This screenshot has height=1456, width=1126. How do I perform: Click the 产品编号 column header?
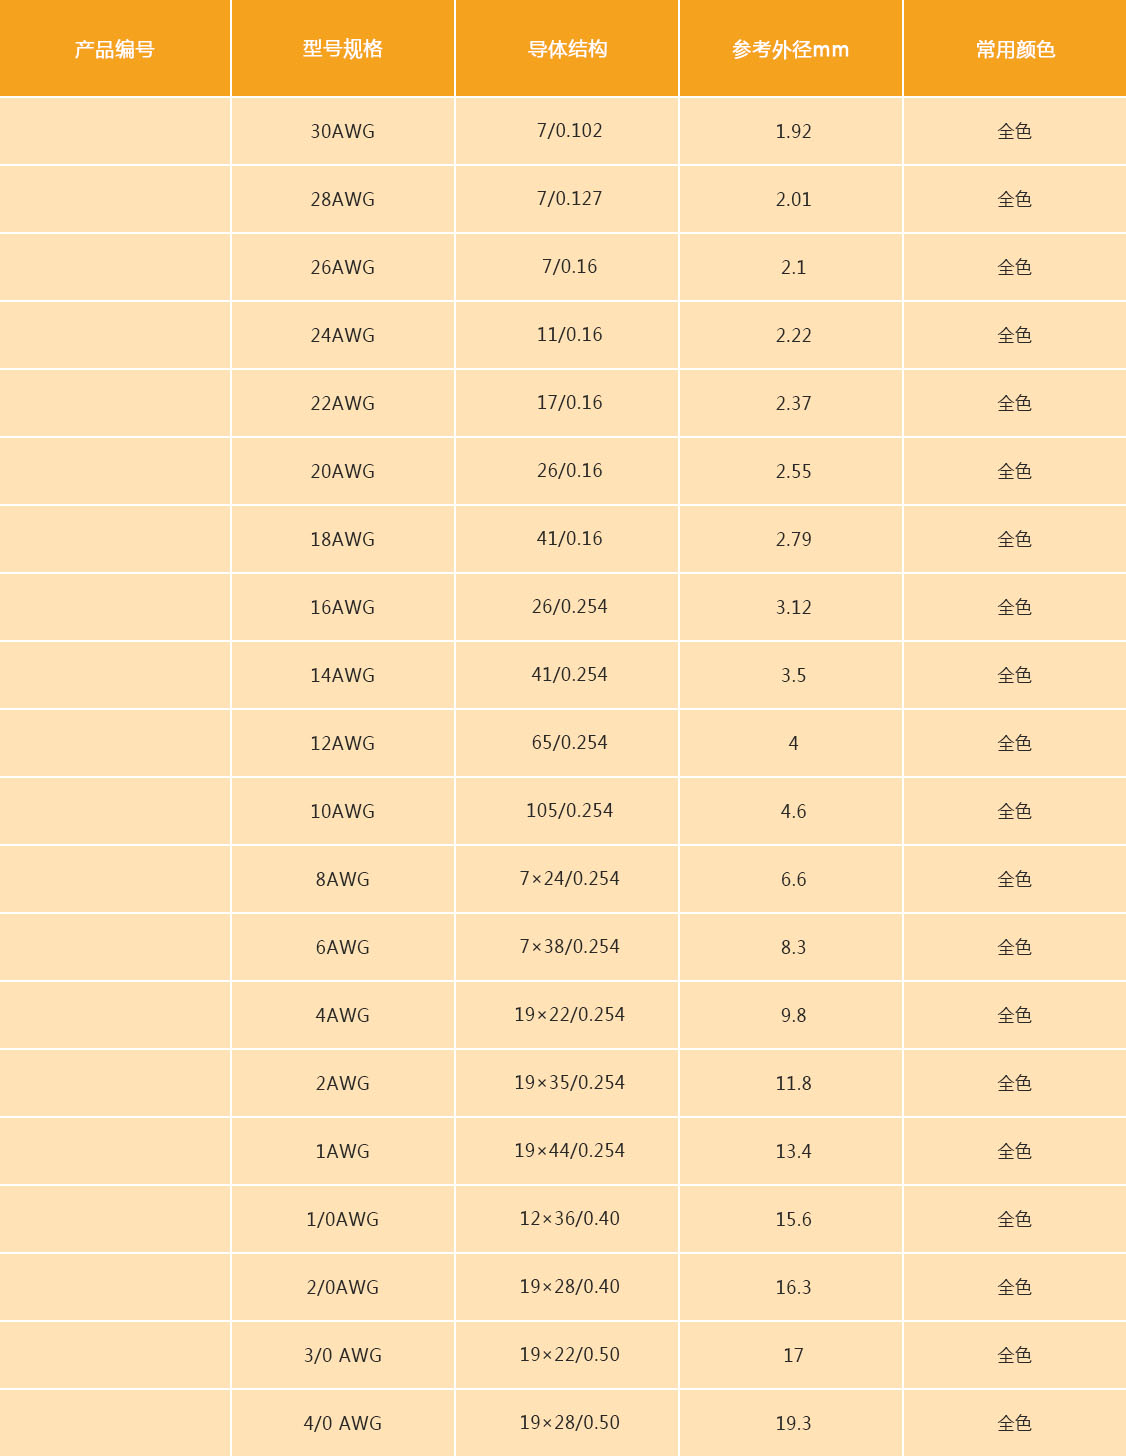(114, 49)
